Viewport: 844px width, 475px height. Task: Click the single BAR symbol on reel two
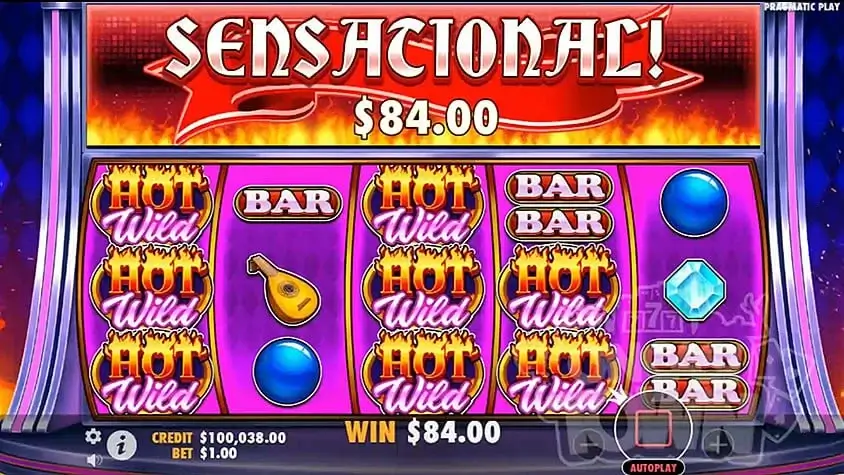pos(288,203)
